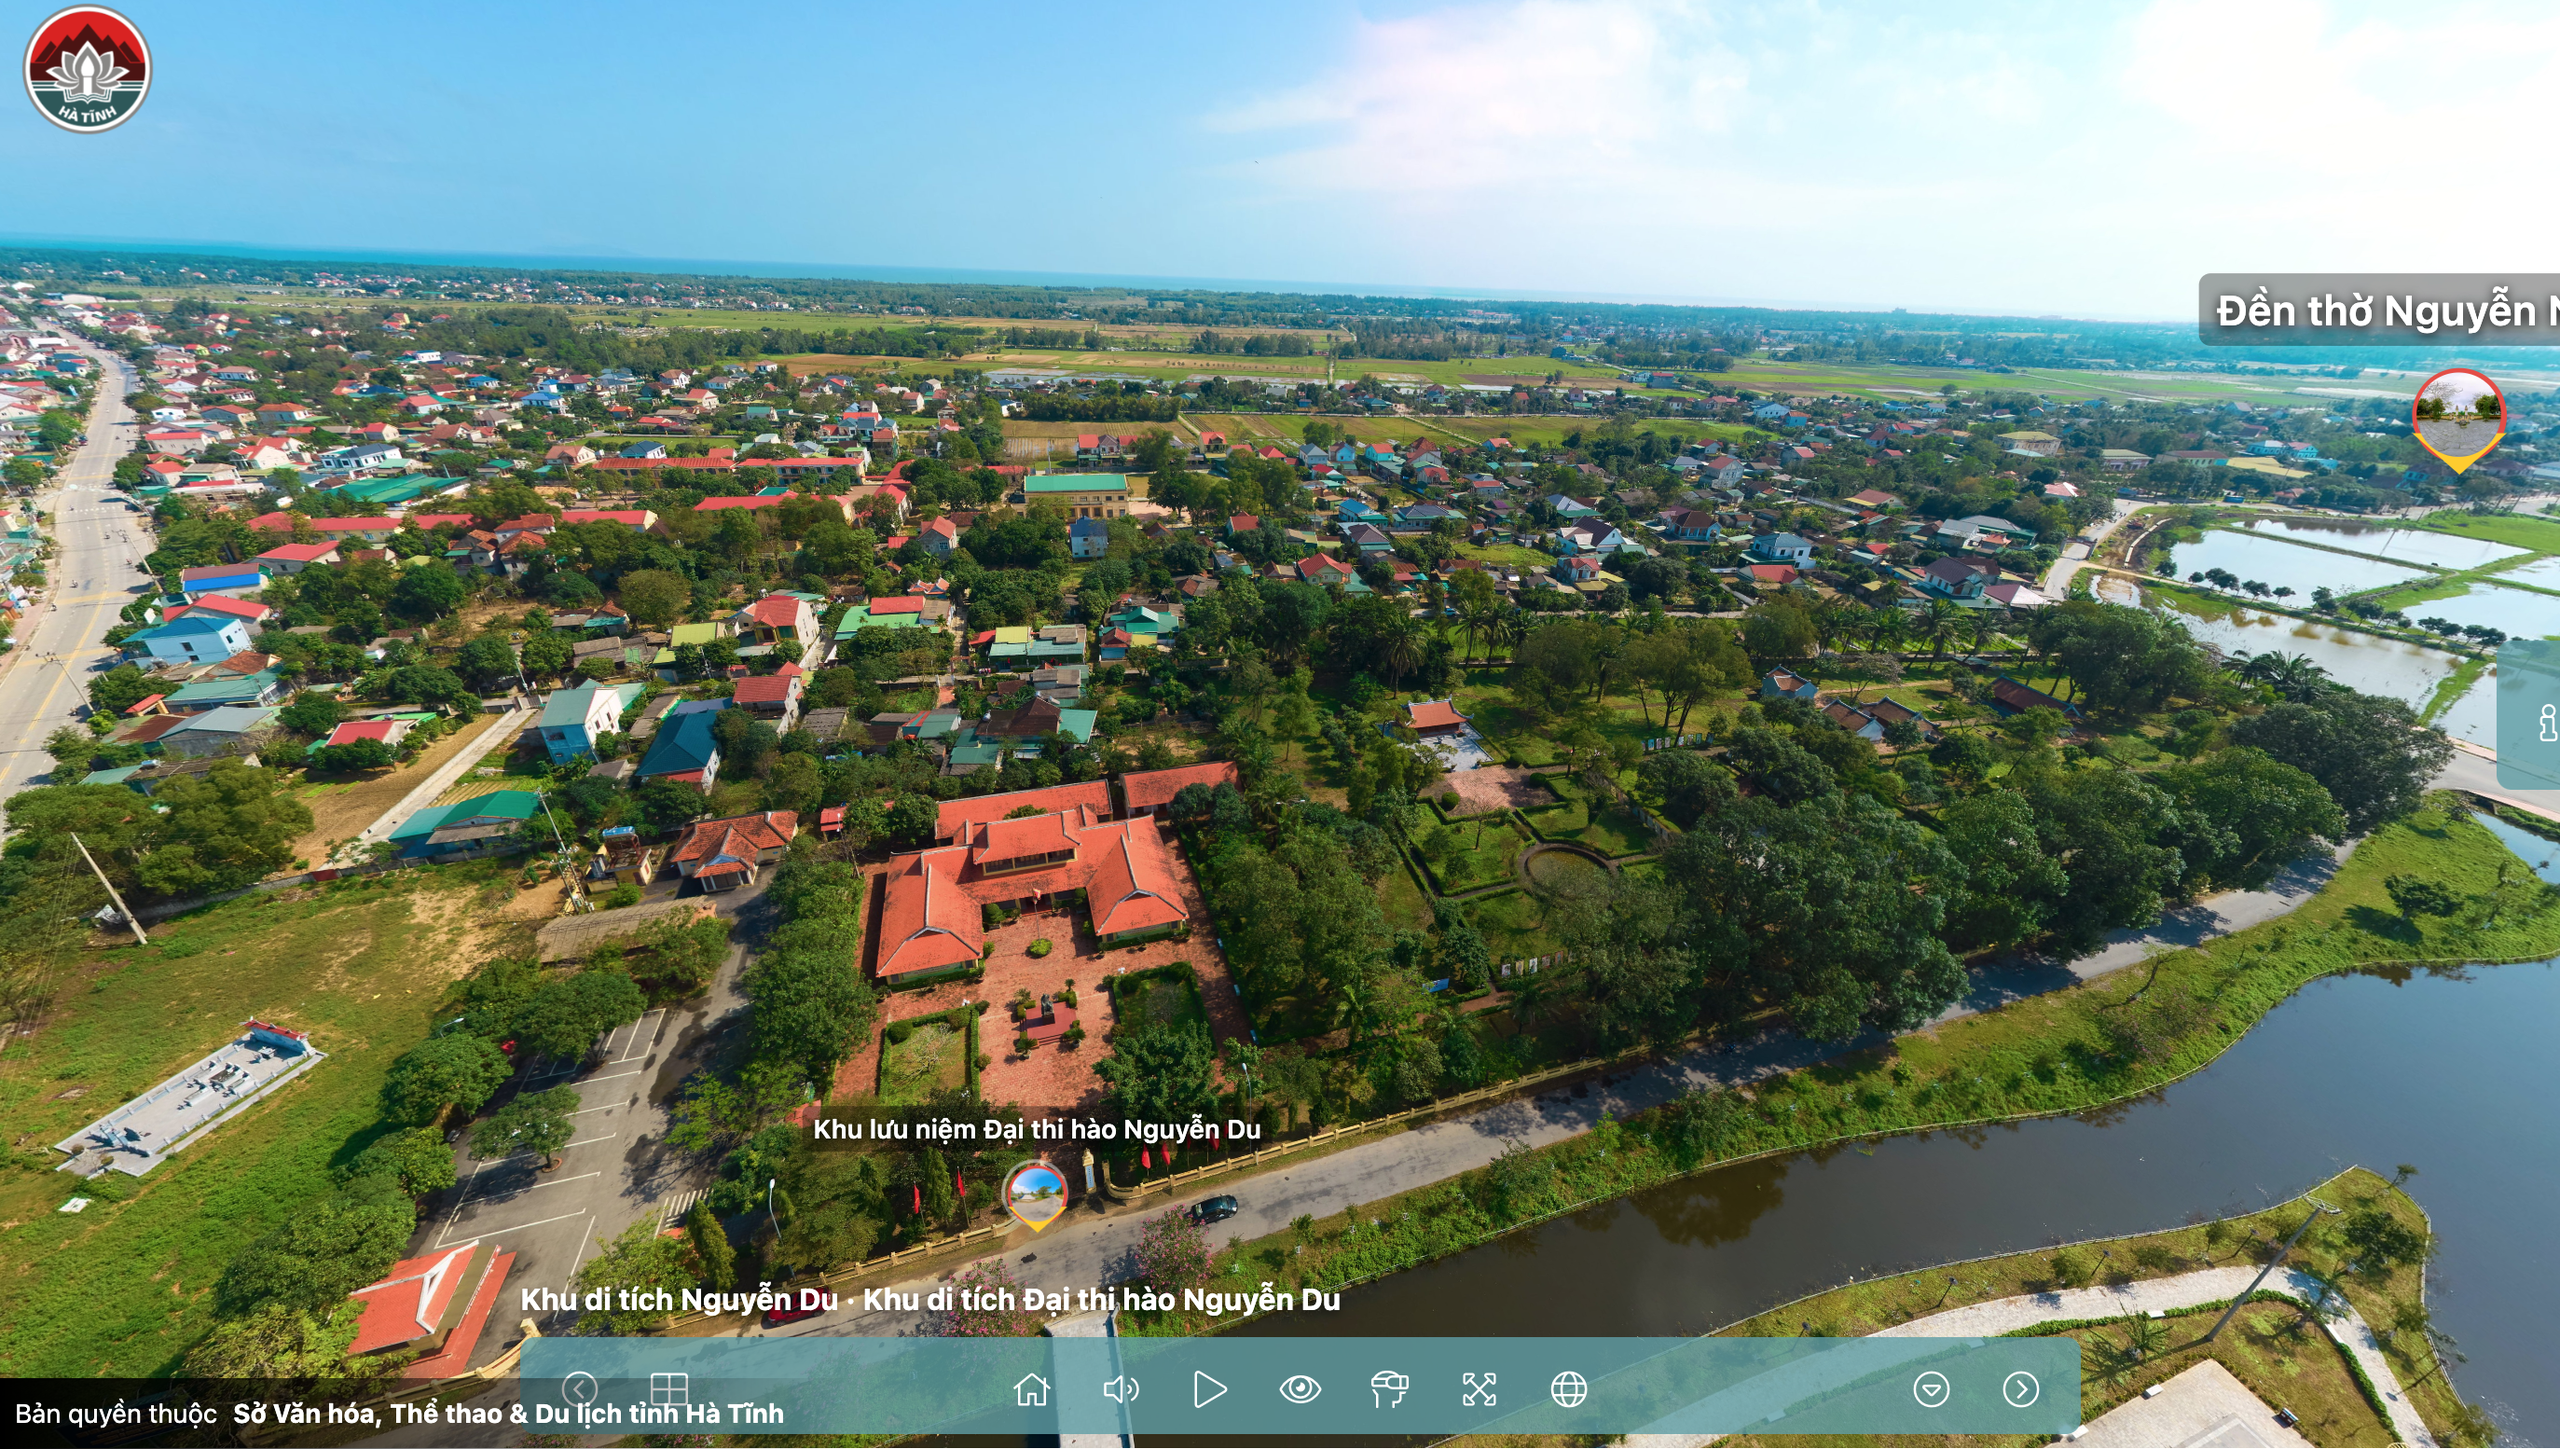This screenshot has width=2560, height=1449.
Task: Click Khu di tích Đại thi hào title
Action: click(1101, 1299)
